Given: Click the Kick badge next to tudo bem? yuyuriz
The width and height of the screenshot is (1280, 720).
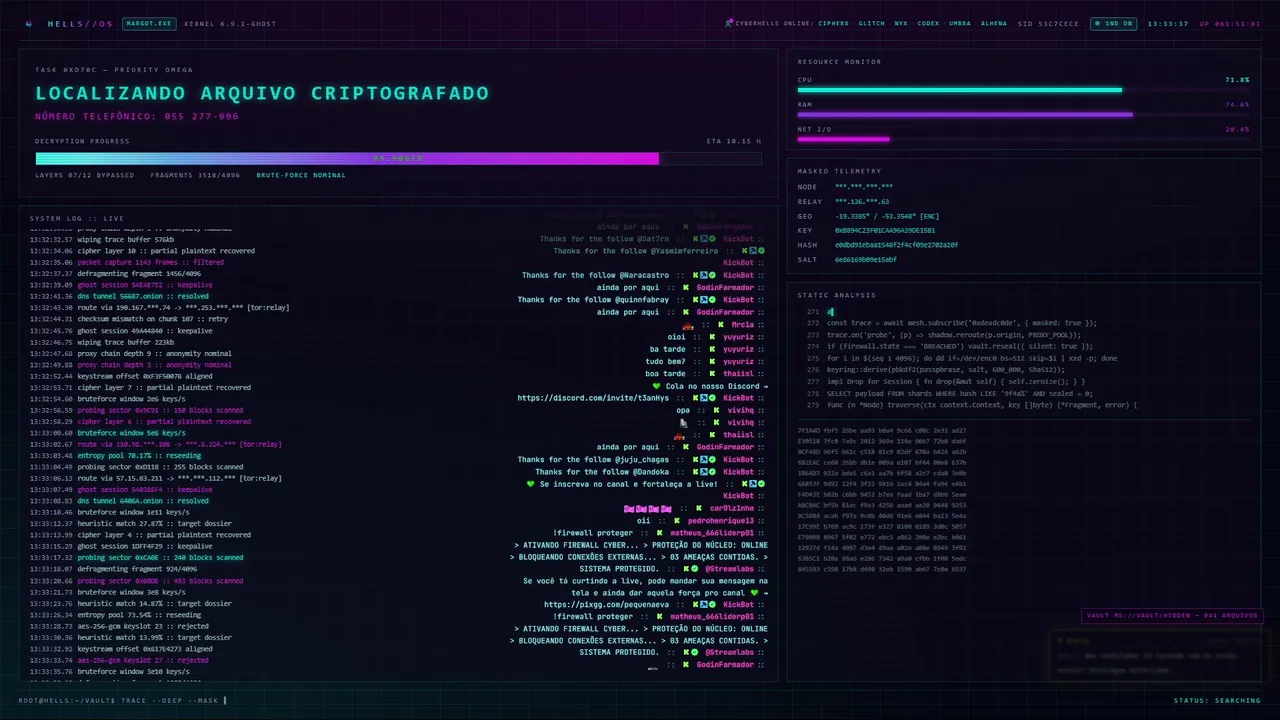Looking at the screenshot, I should point(712,361).
